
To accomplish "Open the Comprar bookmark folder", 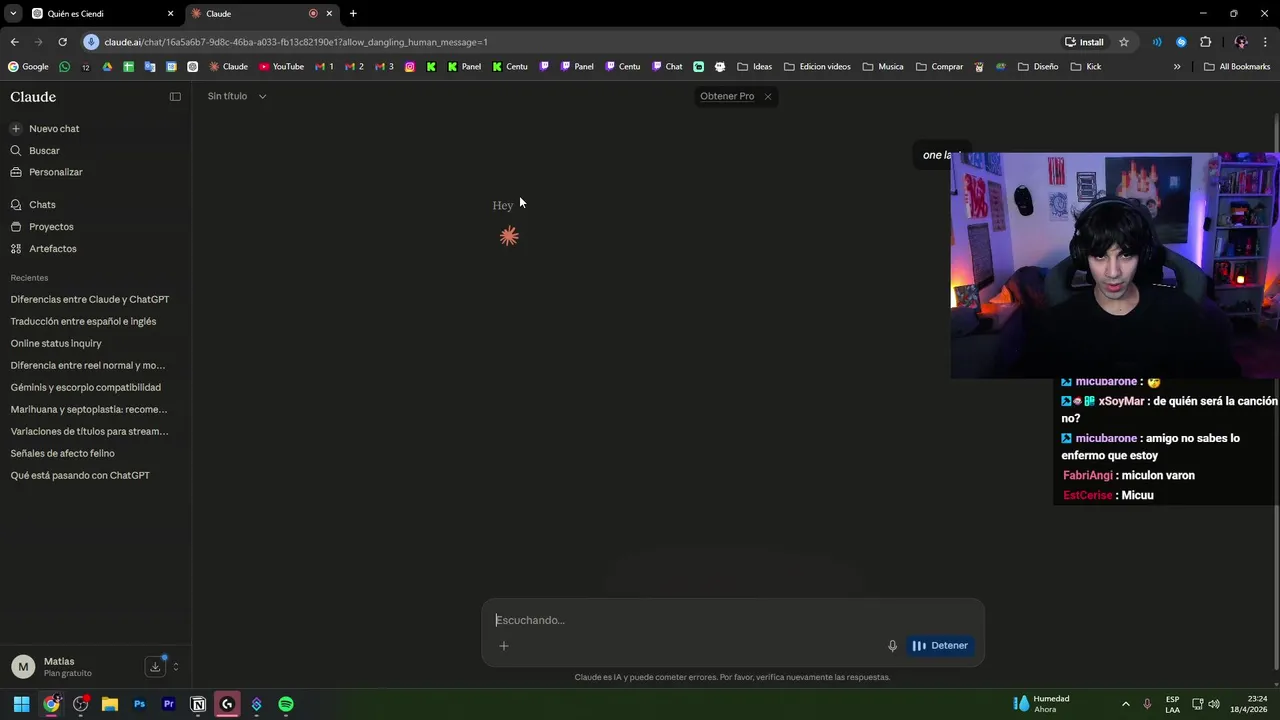I will click(939, 67).
